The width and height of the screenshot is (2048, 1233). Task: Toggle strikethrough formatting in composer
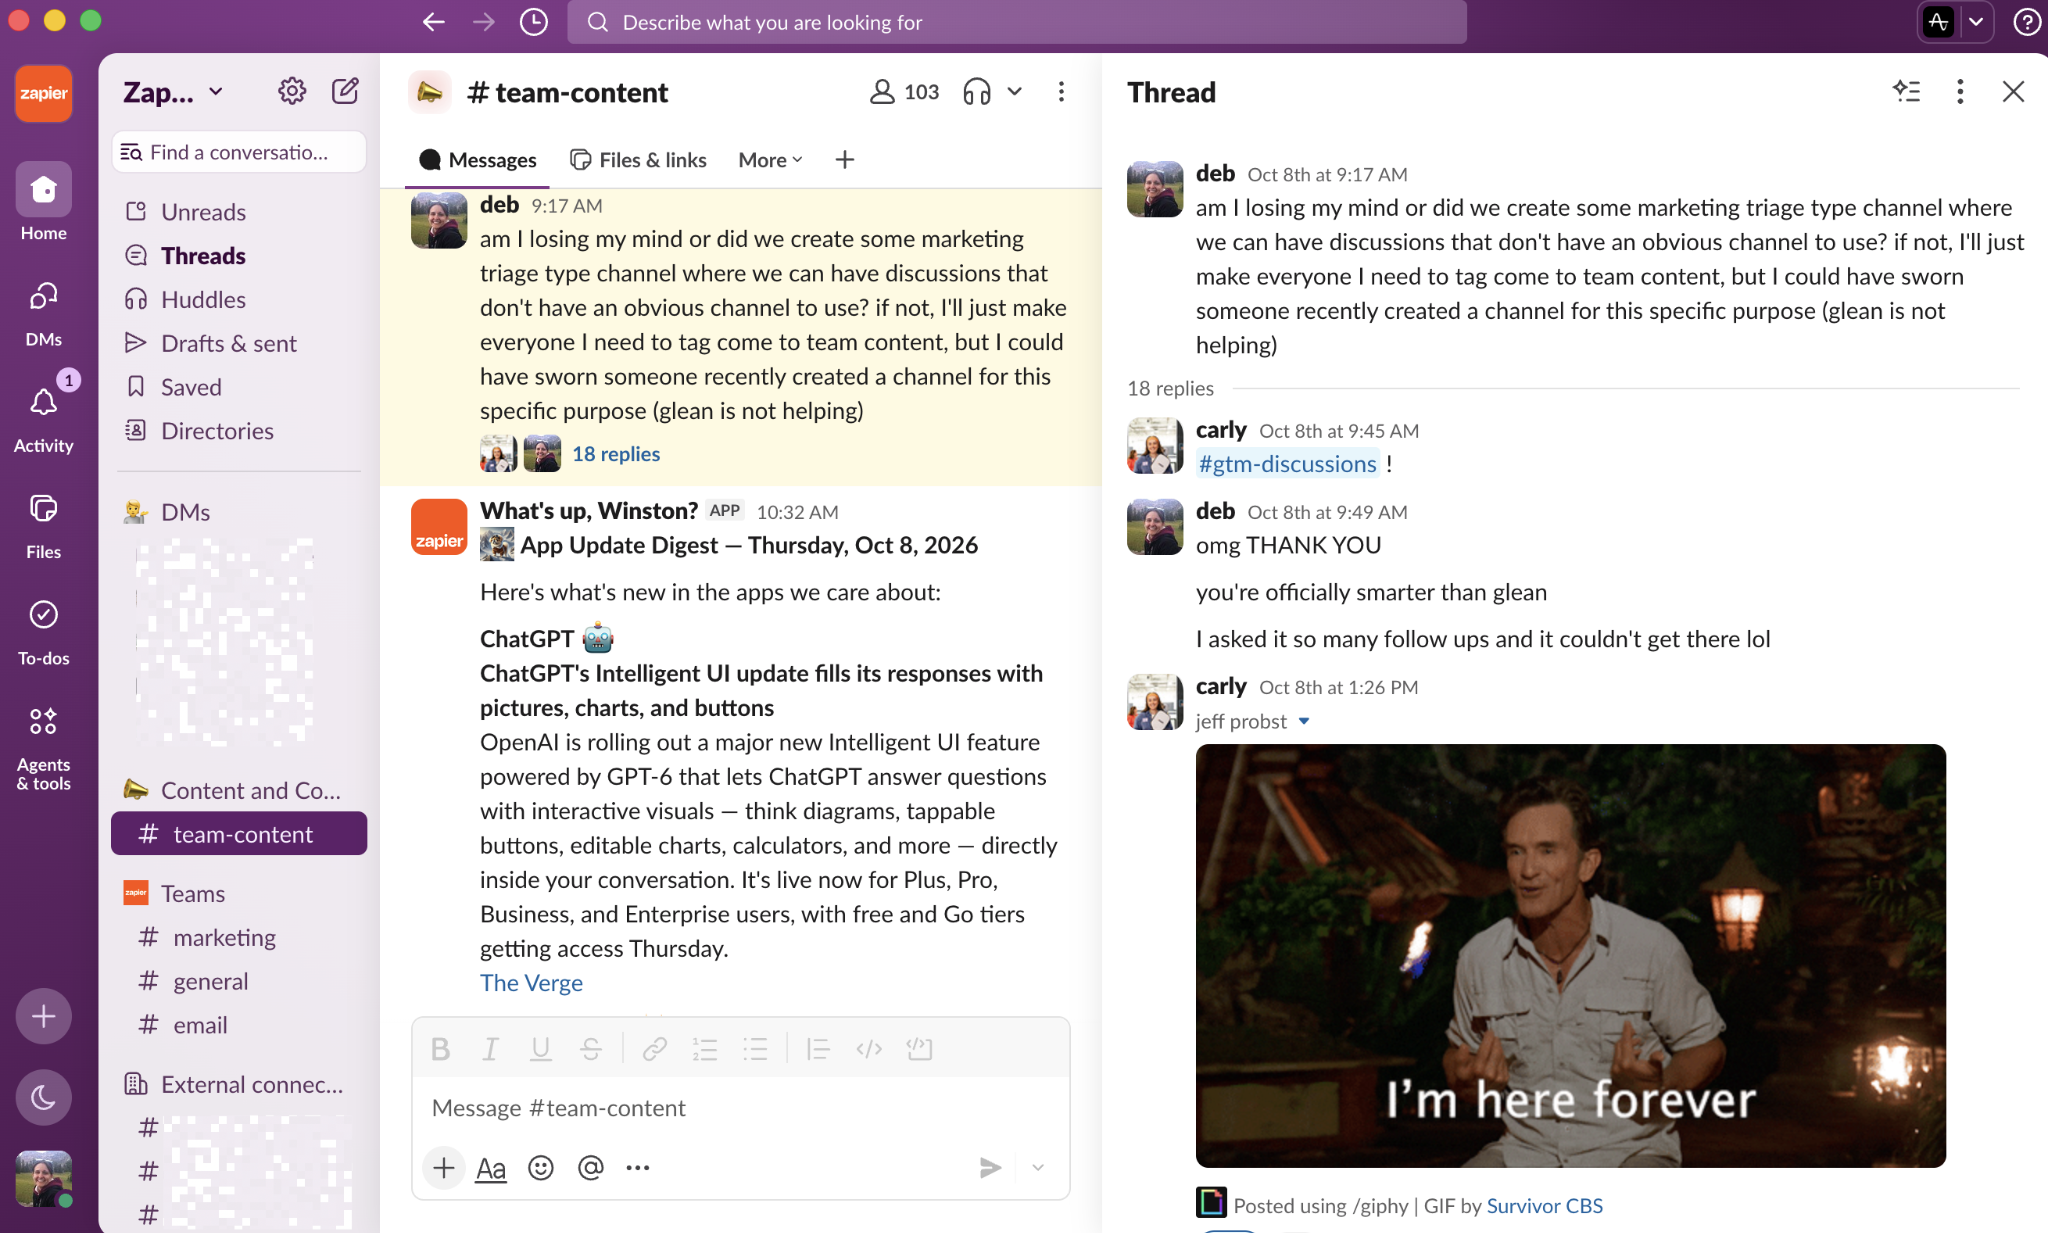[x=591, y=1049]
